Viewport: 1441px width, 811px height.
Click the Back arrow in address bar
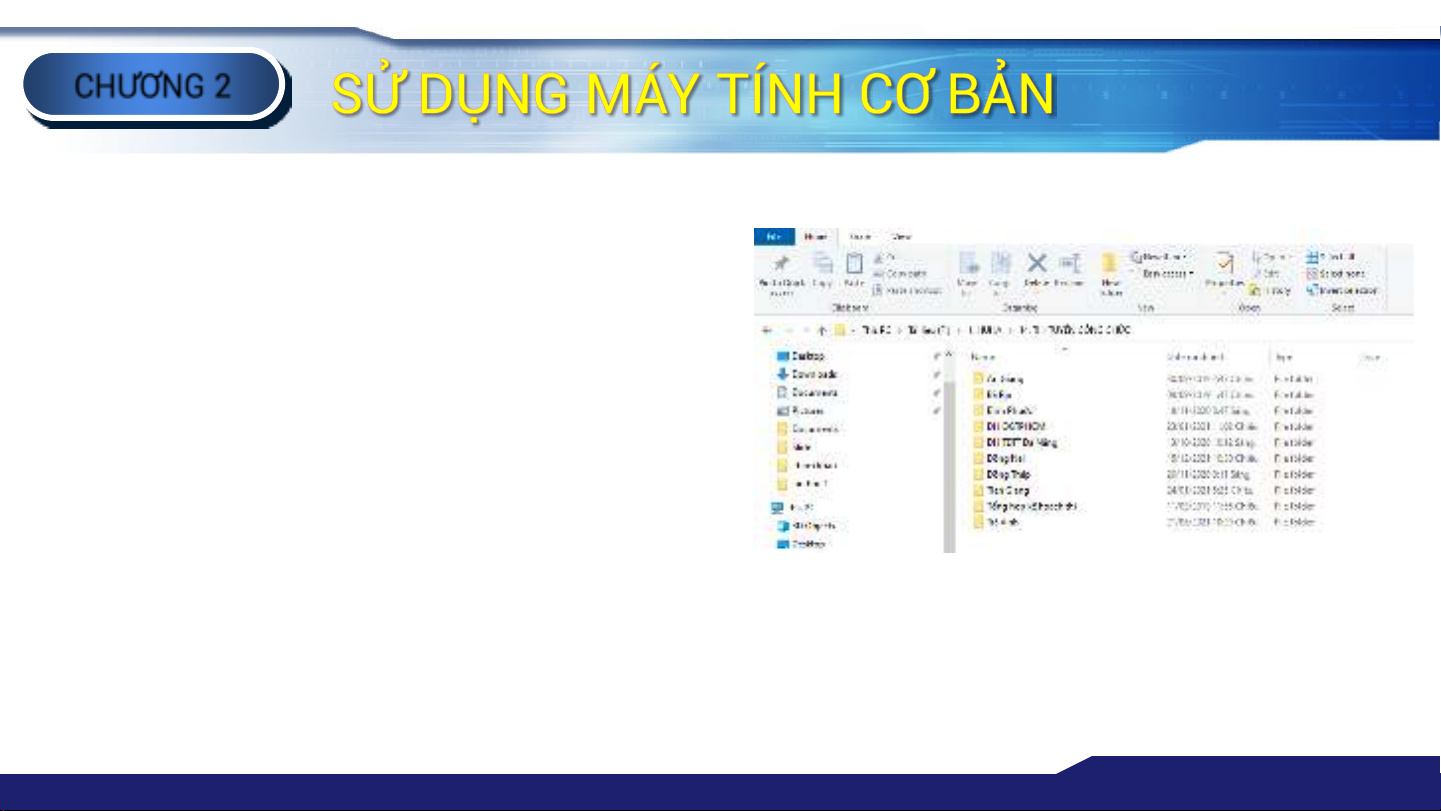click(766, 329)
